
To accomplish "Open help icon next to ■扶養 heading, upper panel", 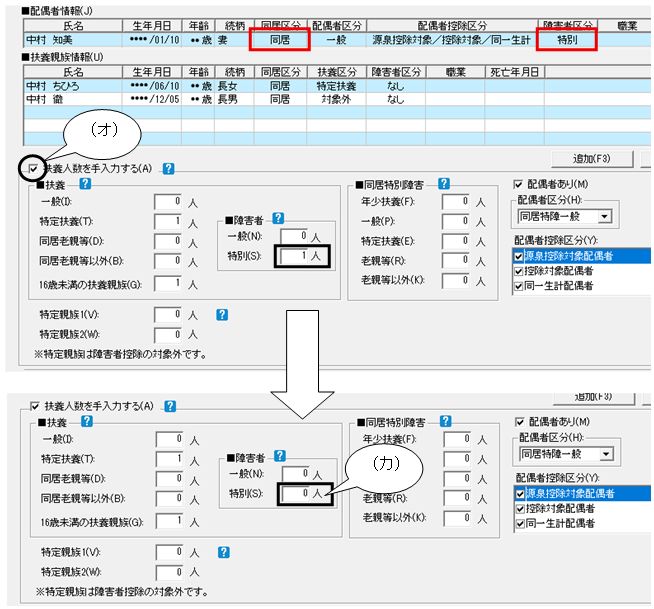I will pos(85,184).
